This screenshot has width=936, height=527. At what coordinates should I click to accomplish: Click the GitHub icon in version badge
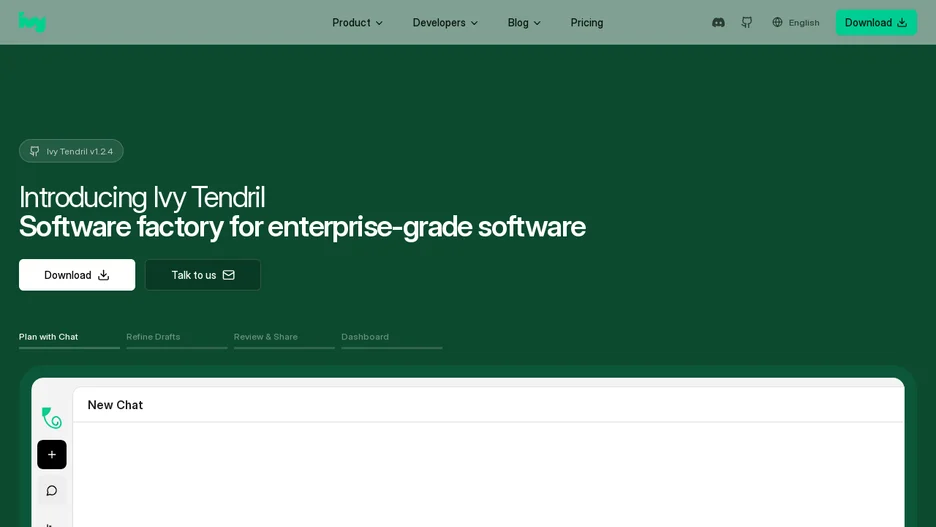click(35, 151)
